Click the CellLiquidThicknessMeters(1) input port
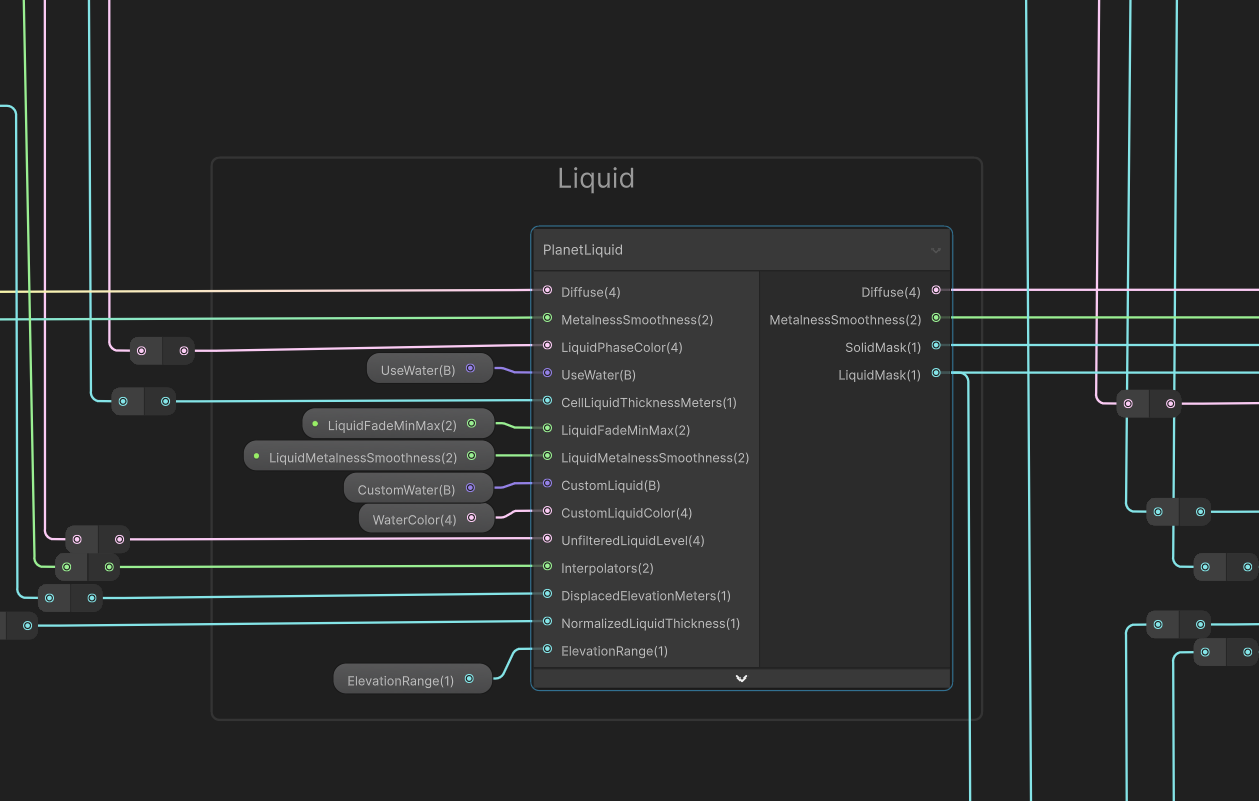 coord(547,401)
